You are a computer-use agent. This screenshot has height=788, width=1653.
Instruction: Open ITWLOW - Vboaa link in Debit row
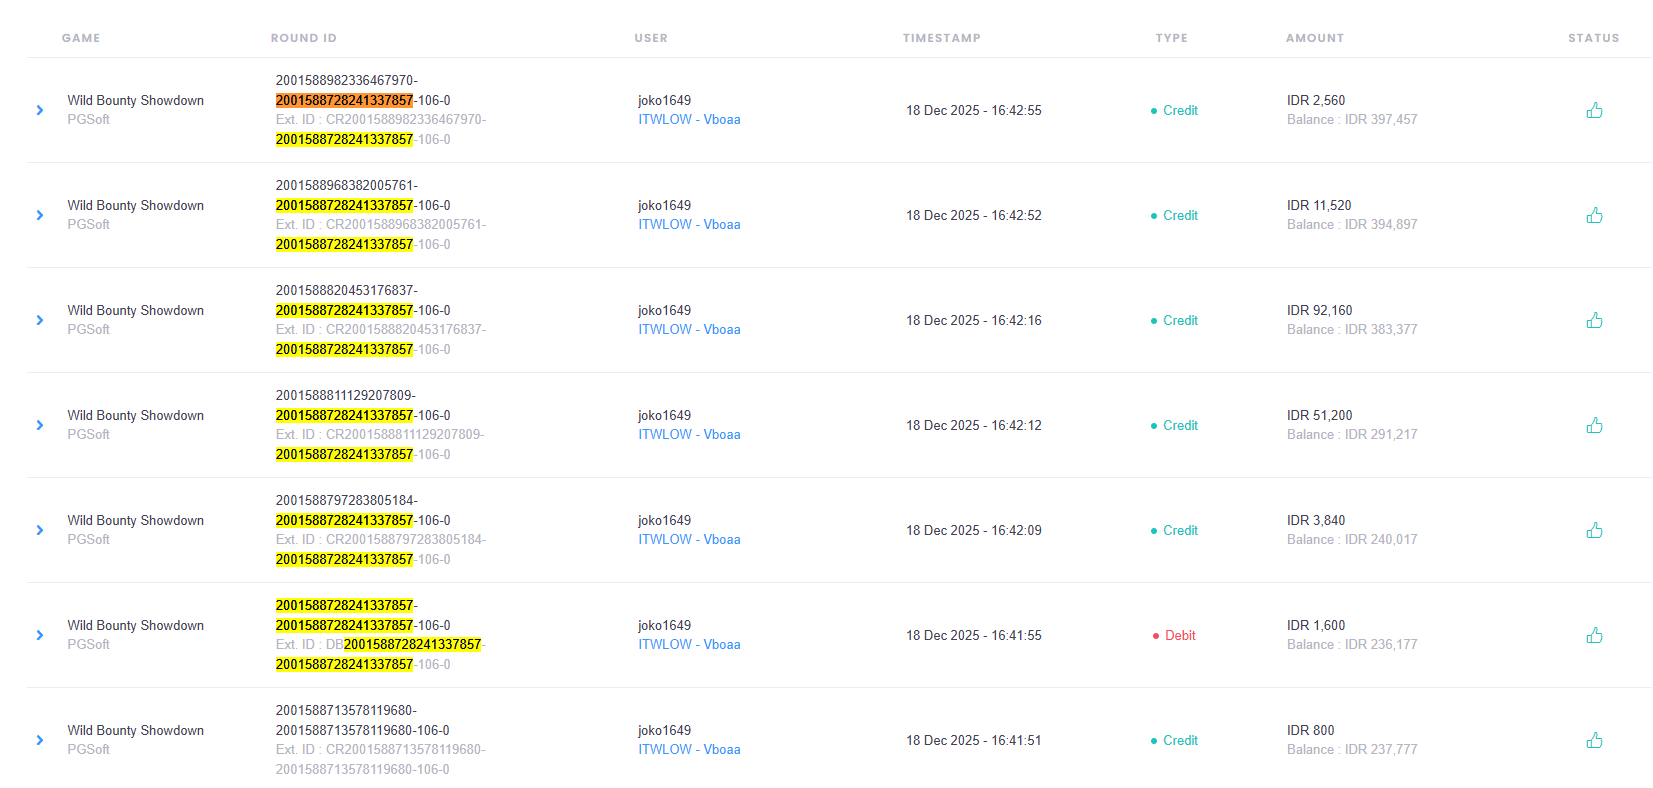tap(689, 644)
